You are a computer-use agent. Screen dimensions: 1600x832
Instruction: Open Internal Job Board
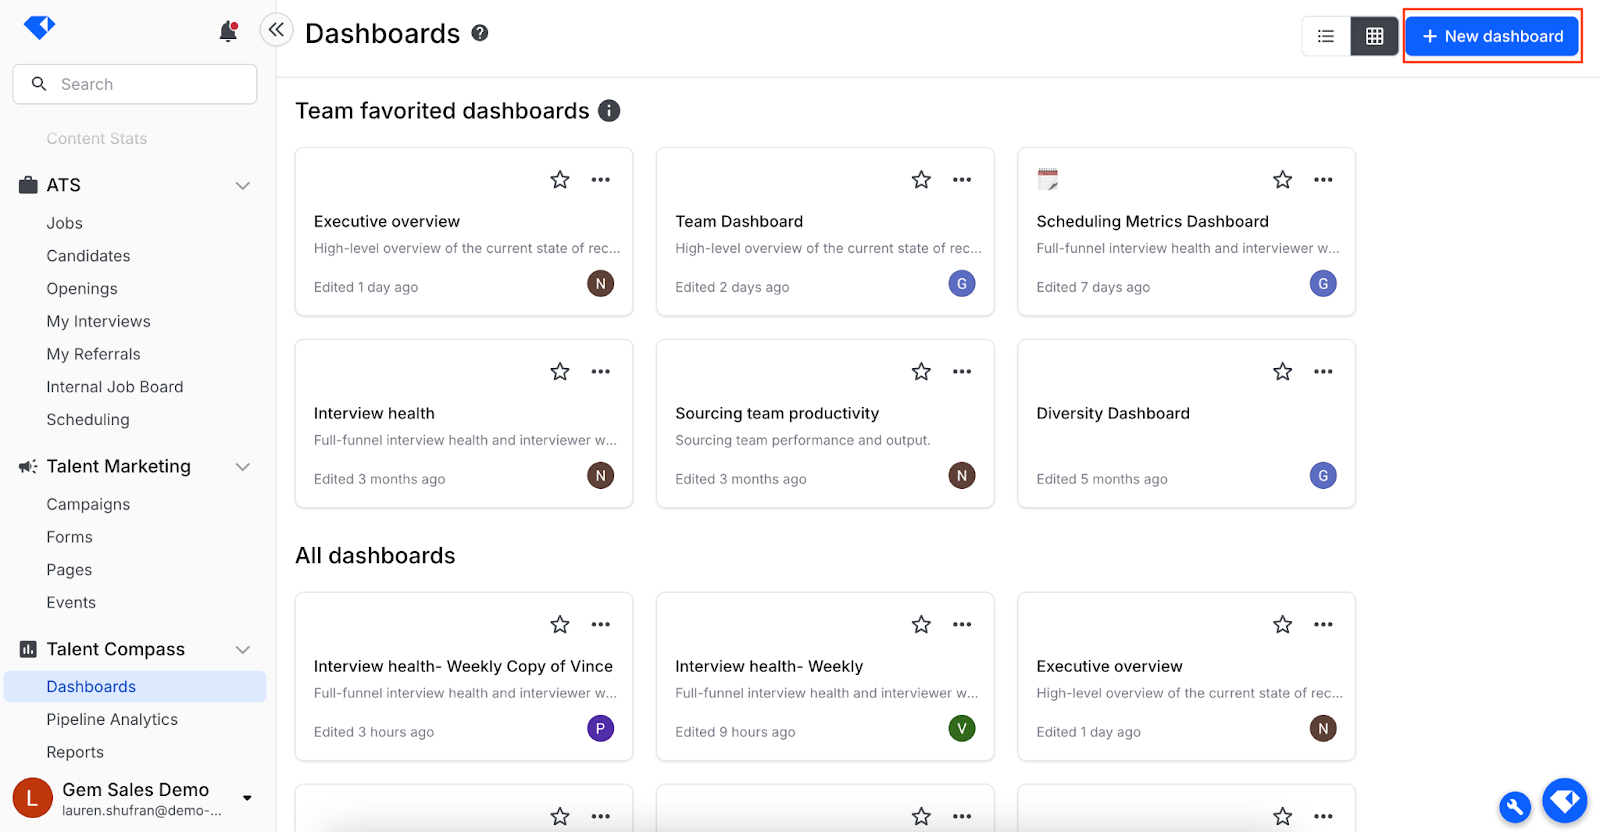(x=115, y=387)
